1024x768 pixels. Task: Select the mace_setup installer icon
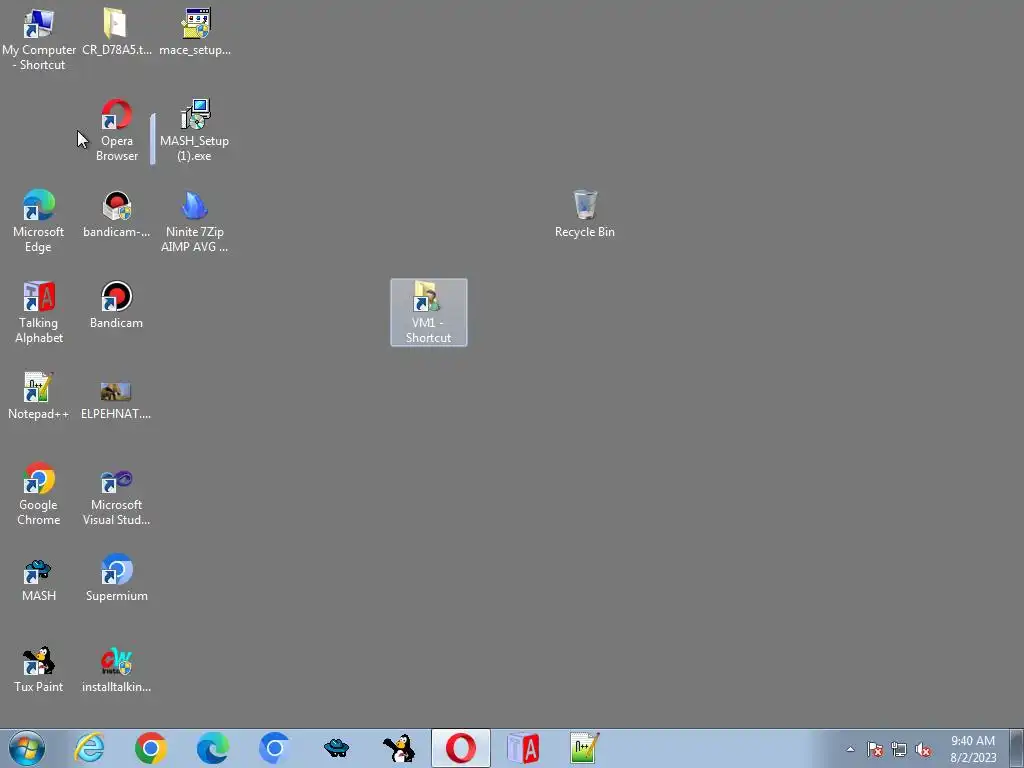coord(195,32)
